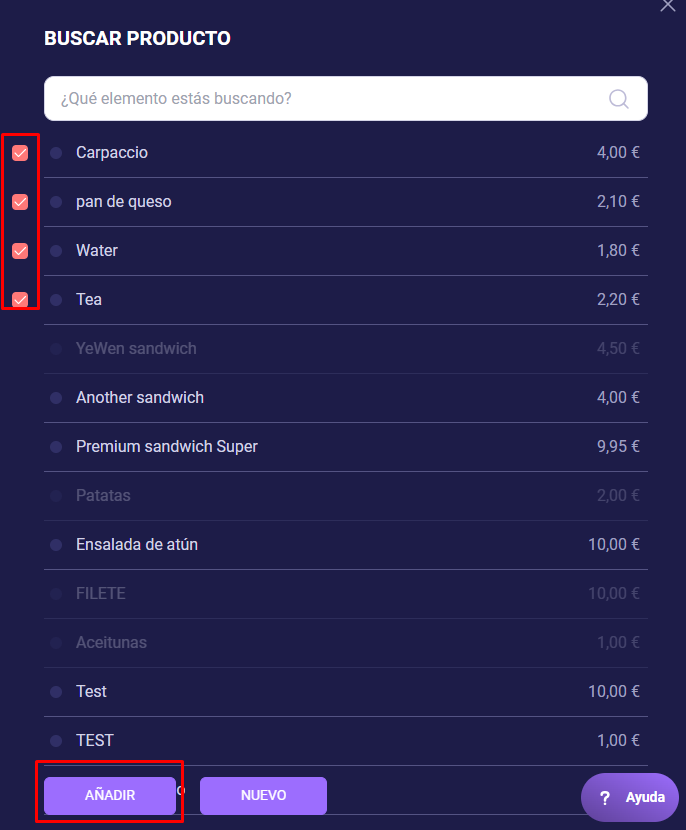
Task: Click the dot icon beside Water
Action: point(56,251)
